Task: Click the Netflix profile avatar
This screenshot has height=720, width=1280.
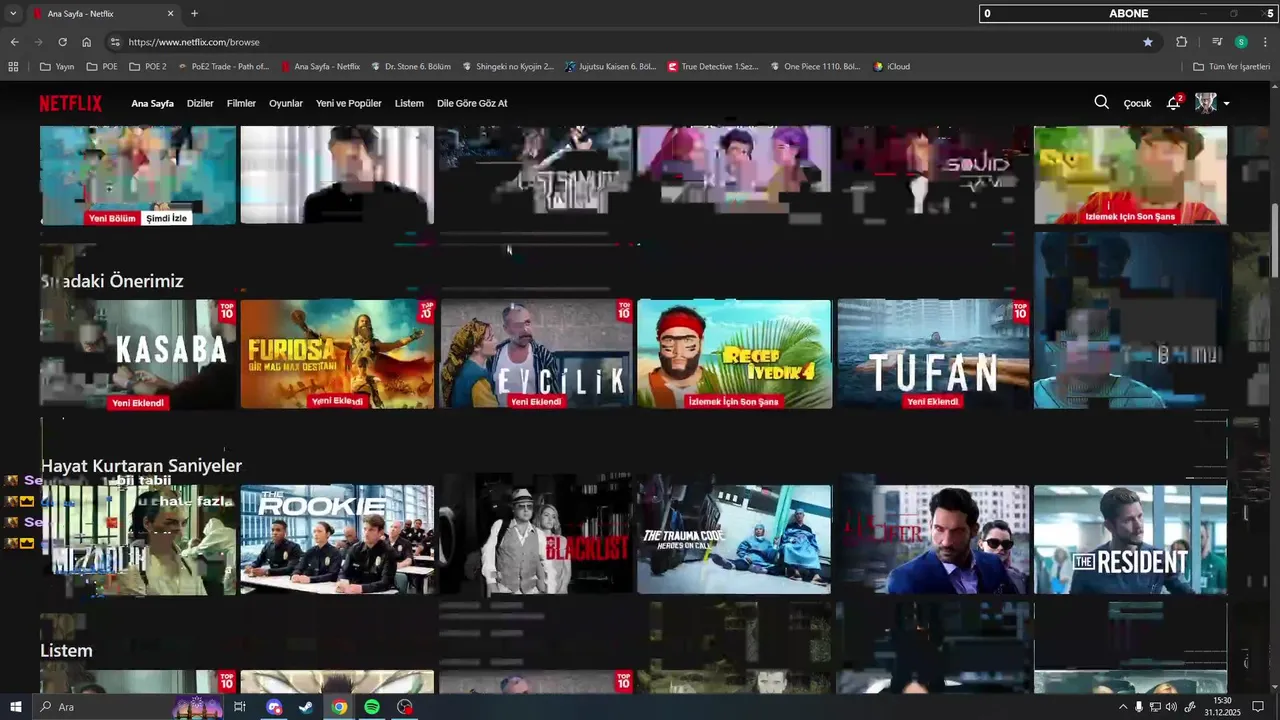Action: 1206,103
